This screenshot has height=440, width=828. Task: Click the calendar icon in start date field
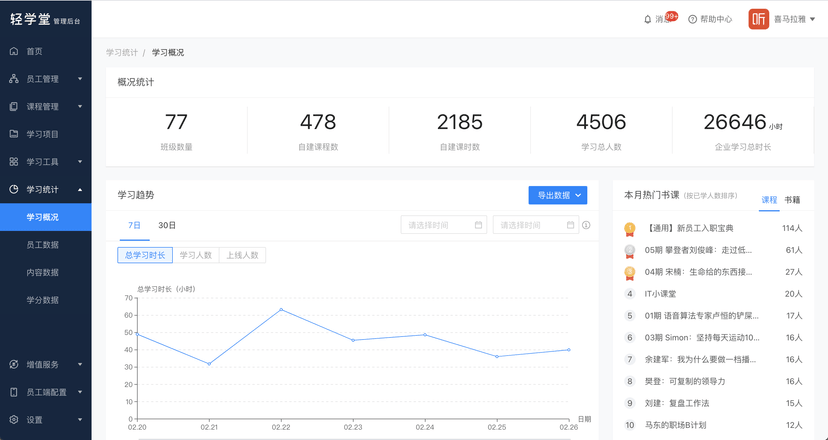click(x=478, y=225)
